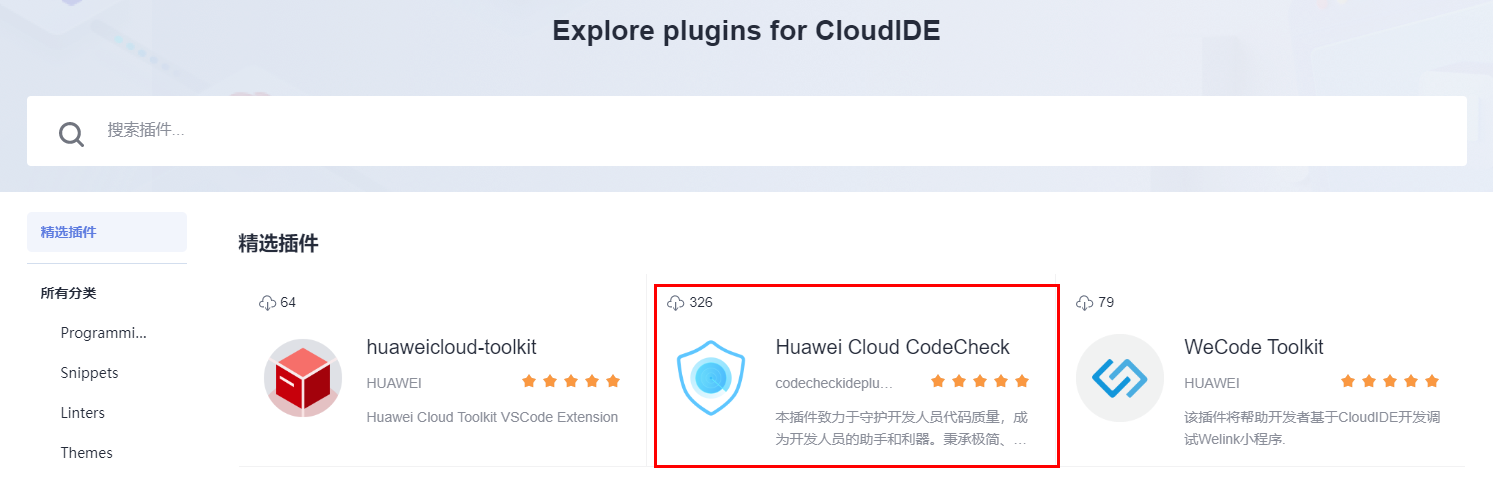Click the star rating of Huawei Cloud CodeCheck
Viewport: 1493px width, 482px height.
(x=980, y=381)
